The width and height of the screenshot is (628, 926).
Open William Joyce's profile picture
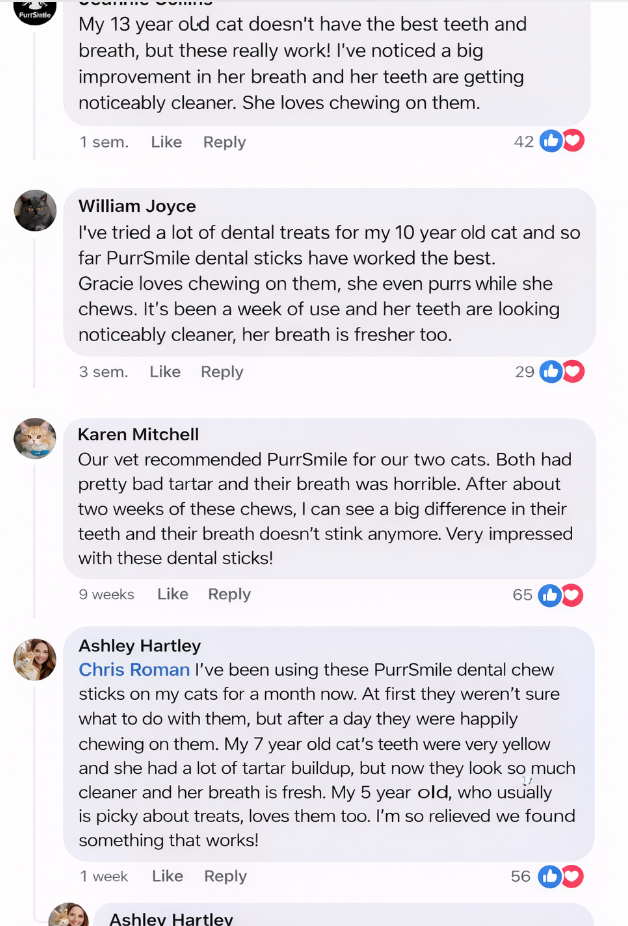click(35, 210)
